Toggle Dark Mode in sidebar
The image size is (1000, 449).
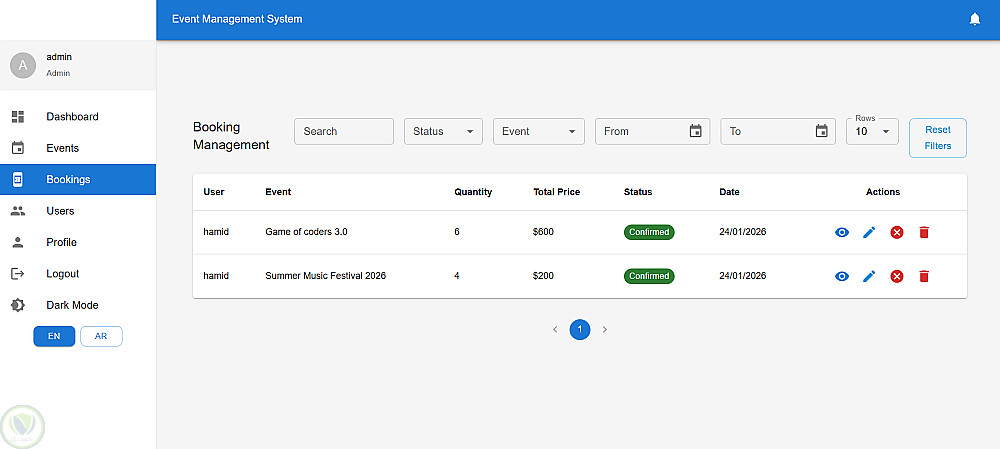[72, 305]
